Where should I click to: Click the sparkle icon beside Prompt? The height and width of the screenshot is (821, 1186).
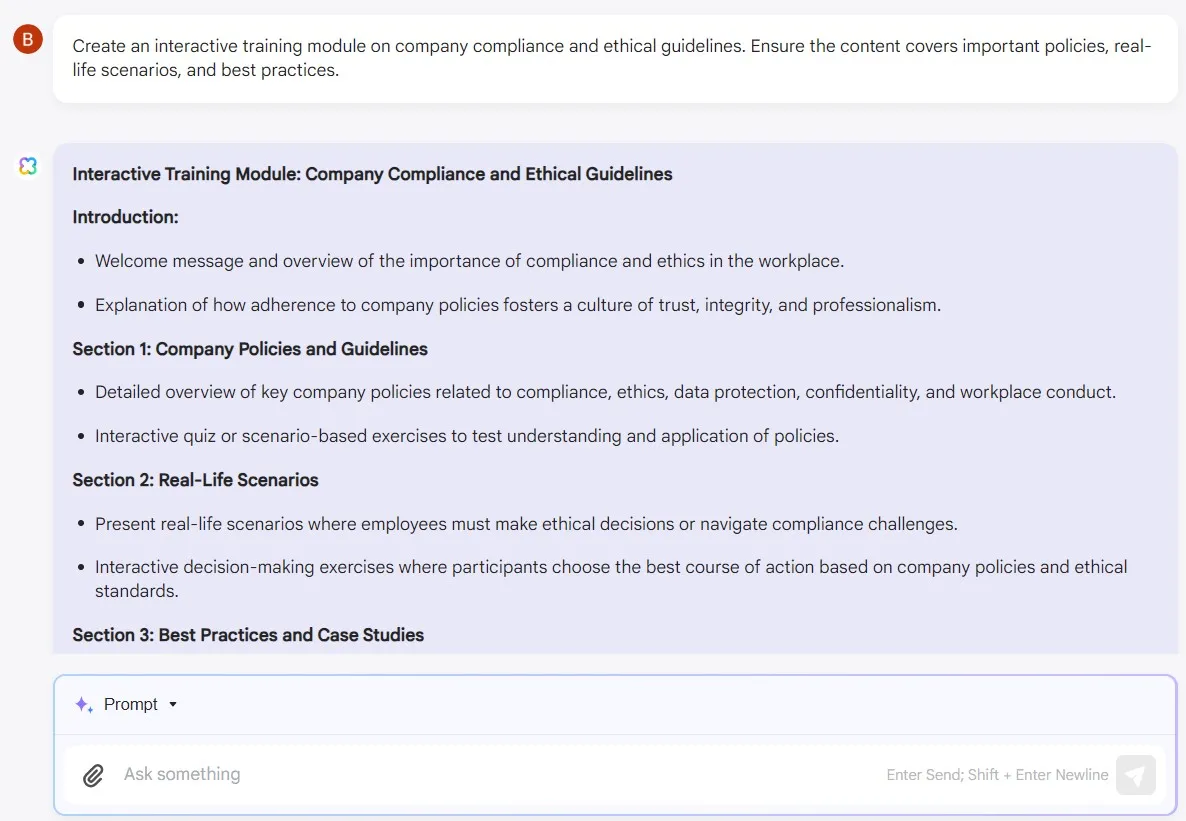tap(84, 704)
